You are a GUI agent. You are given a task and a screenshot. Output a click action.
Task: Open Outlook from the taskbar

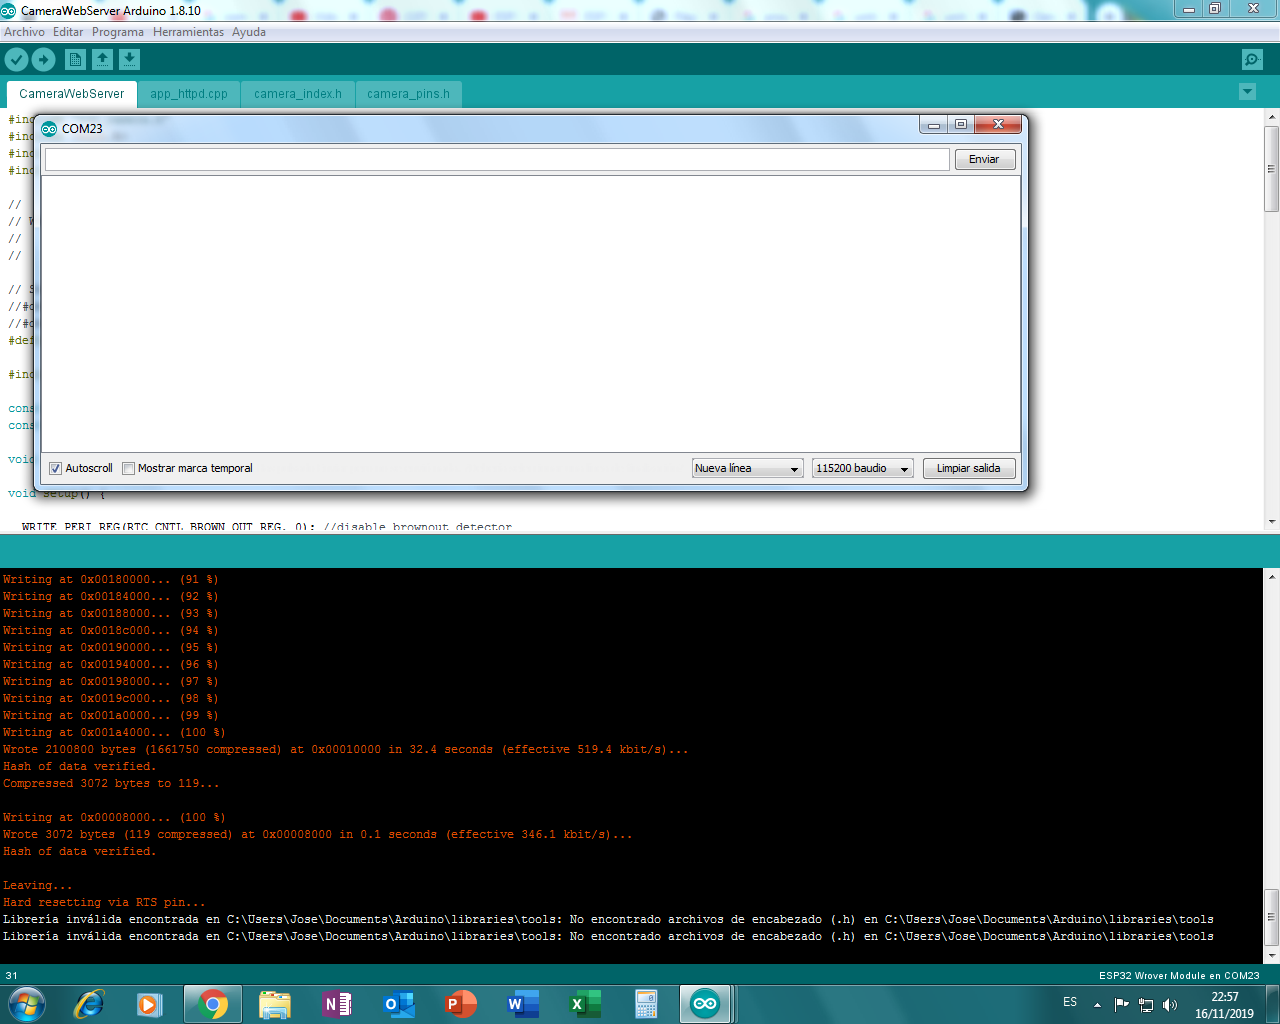[x=399, y=1004]
